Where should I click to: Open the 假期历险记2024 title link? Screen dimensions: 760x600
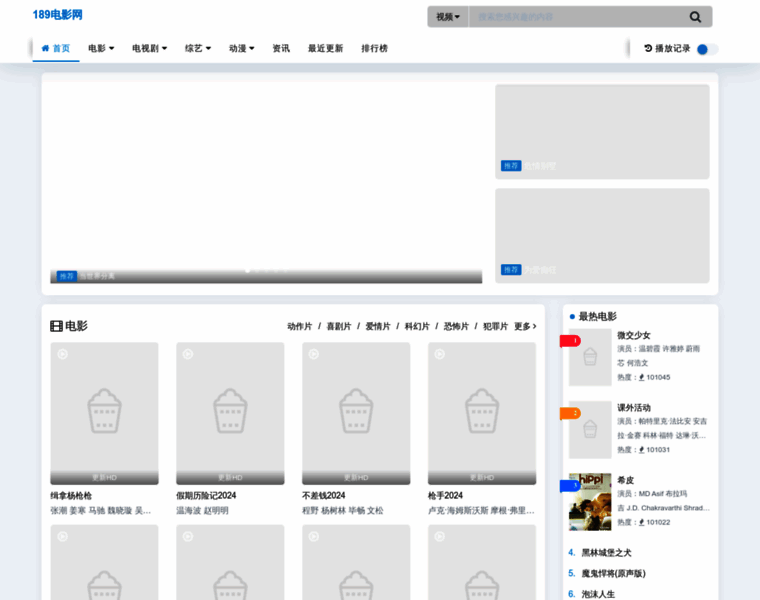coord(206,495)
